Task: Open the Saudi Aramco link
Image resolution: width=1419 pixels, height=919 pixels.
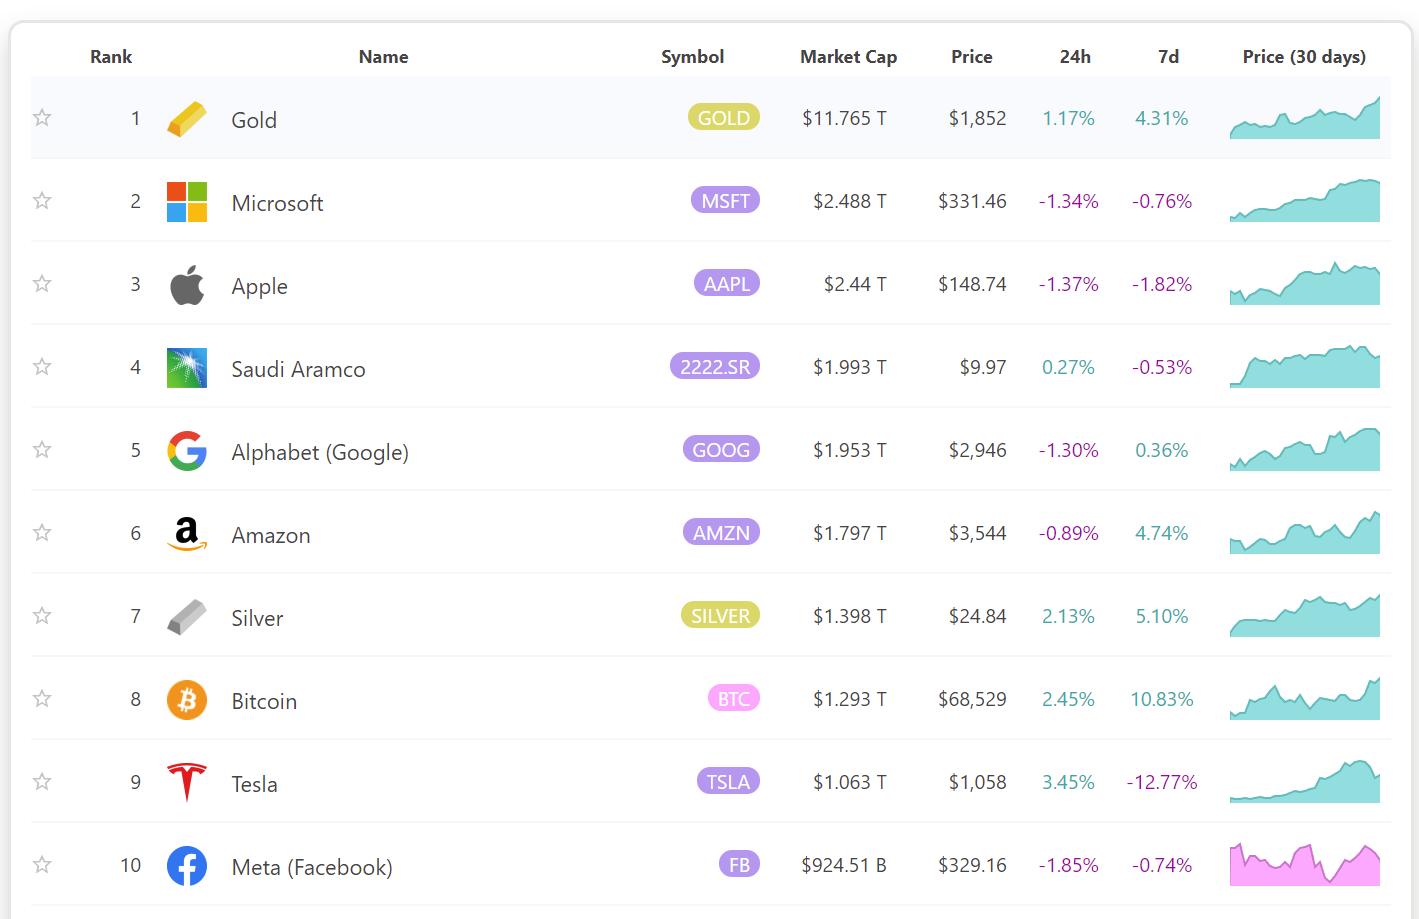Action: [298, 369]
